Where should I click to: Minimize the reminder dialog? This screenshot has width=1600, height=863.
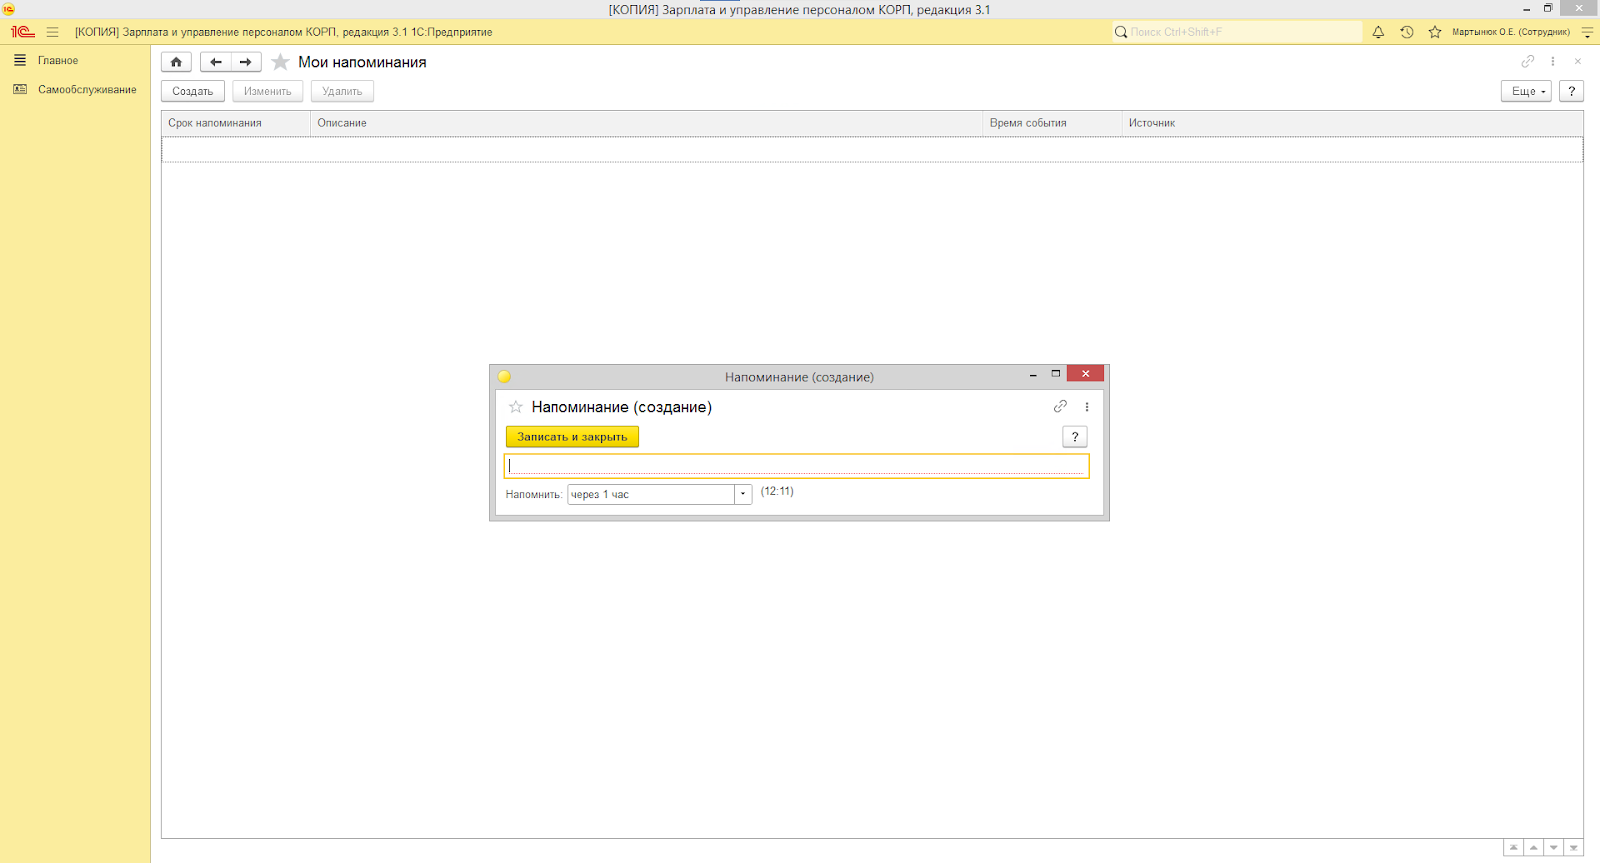(x=1033, y=375)
